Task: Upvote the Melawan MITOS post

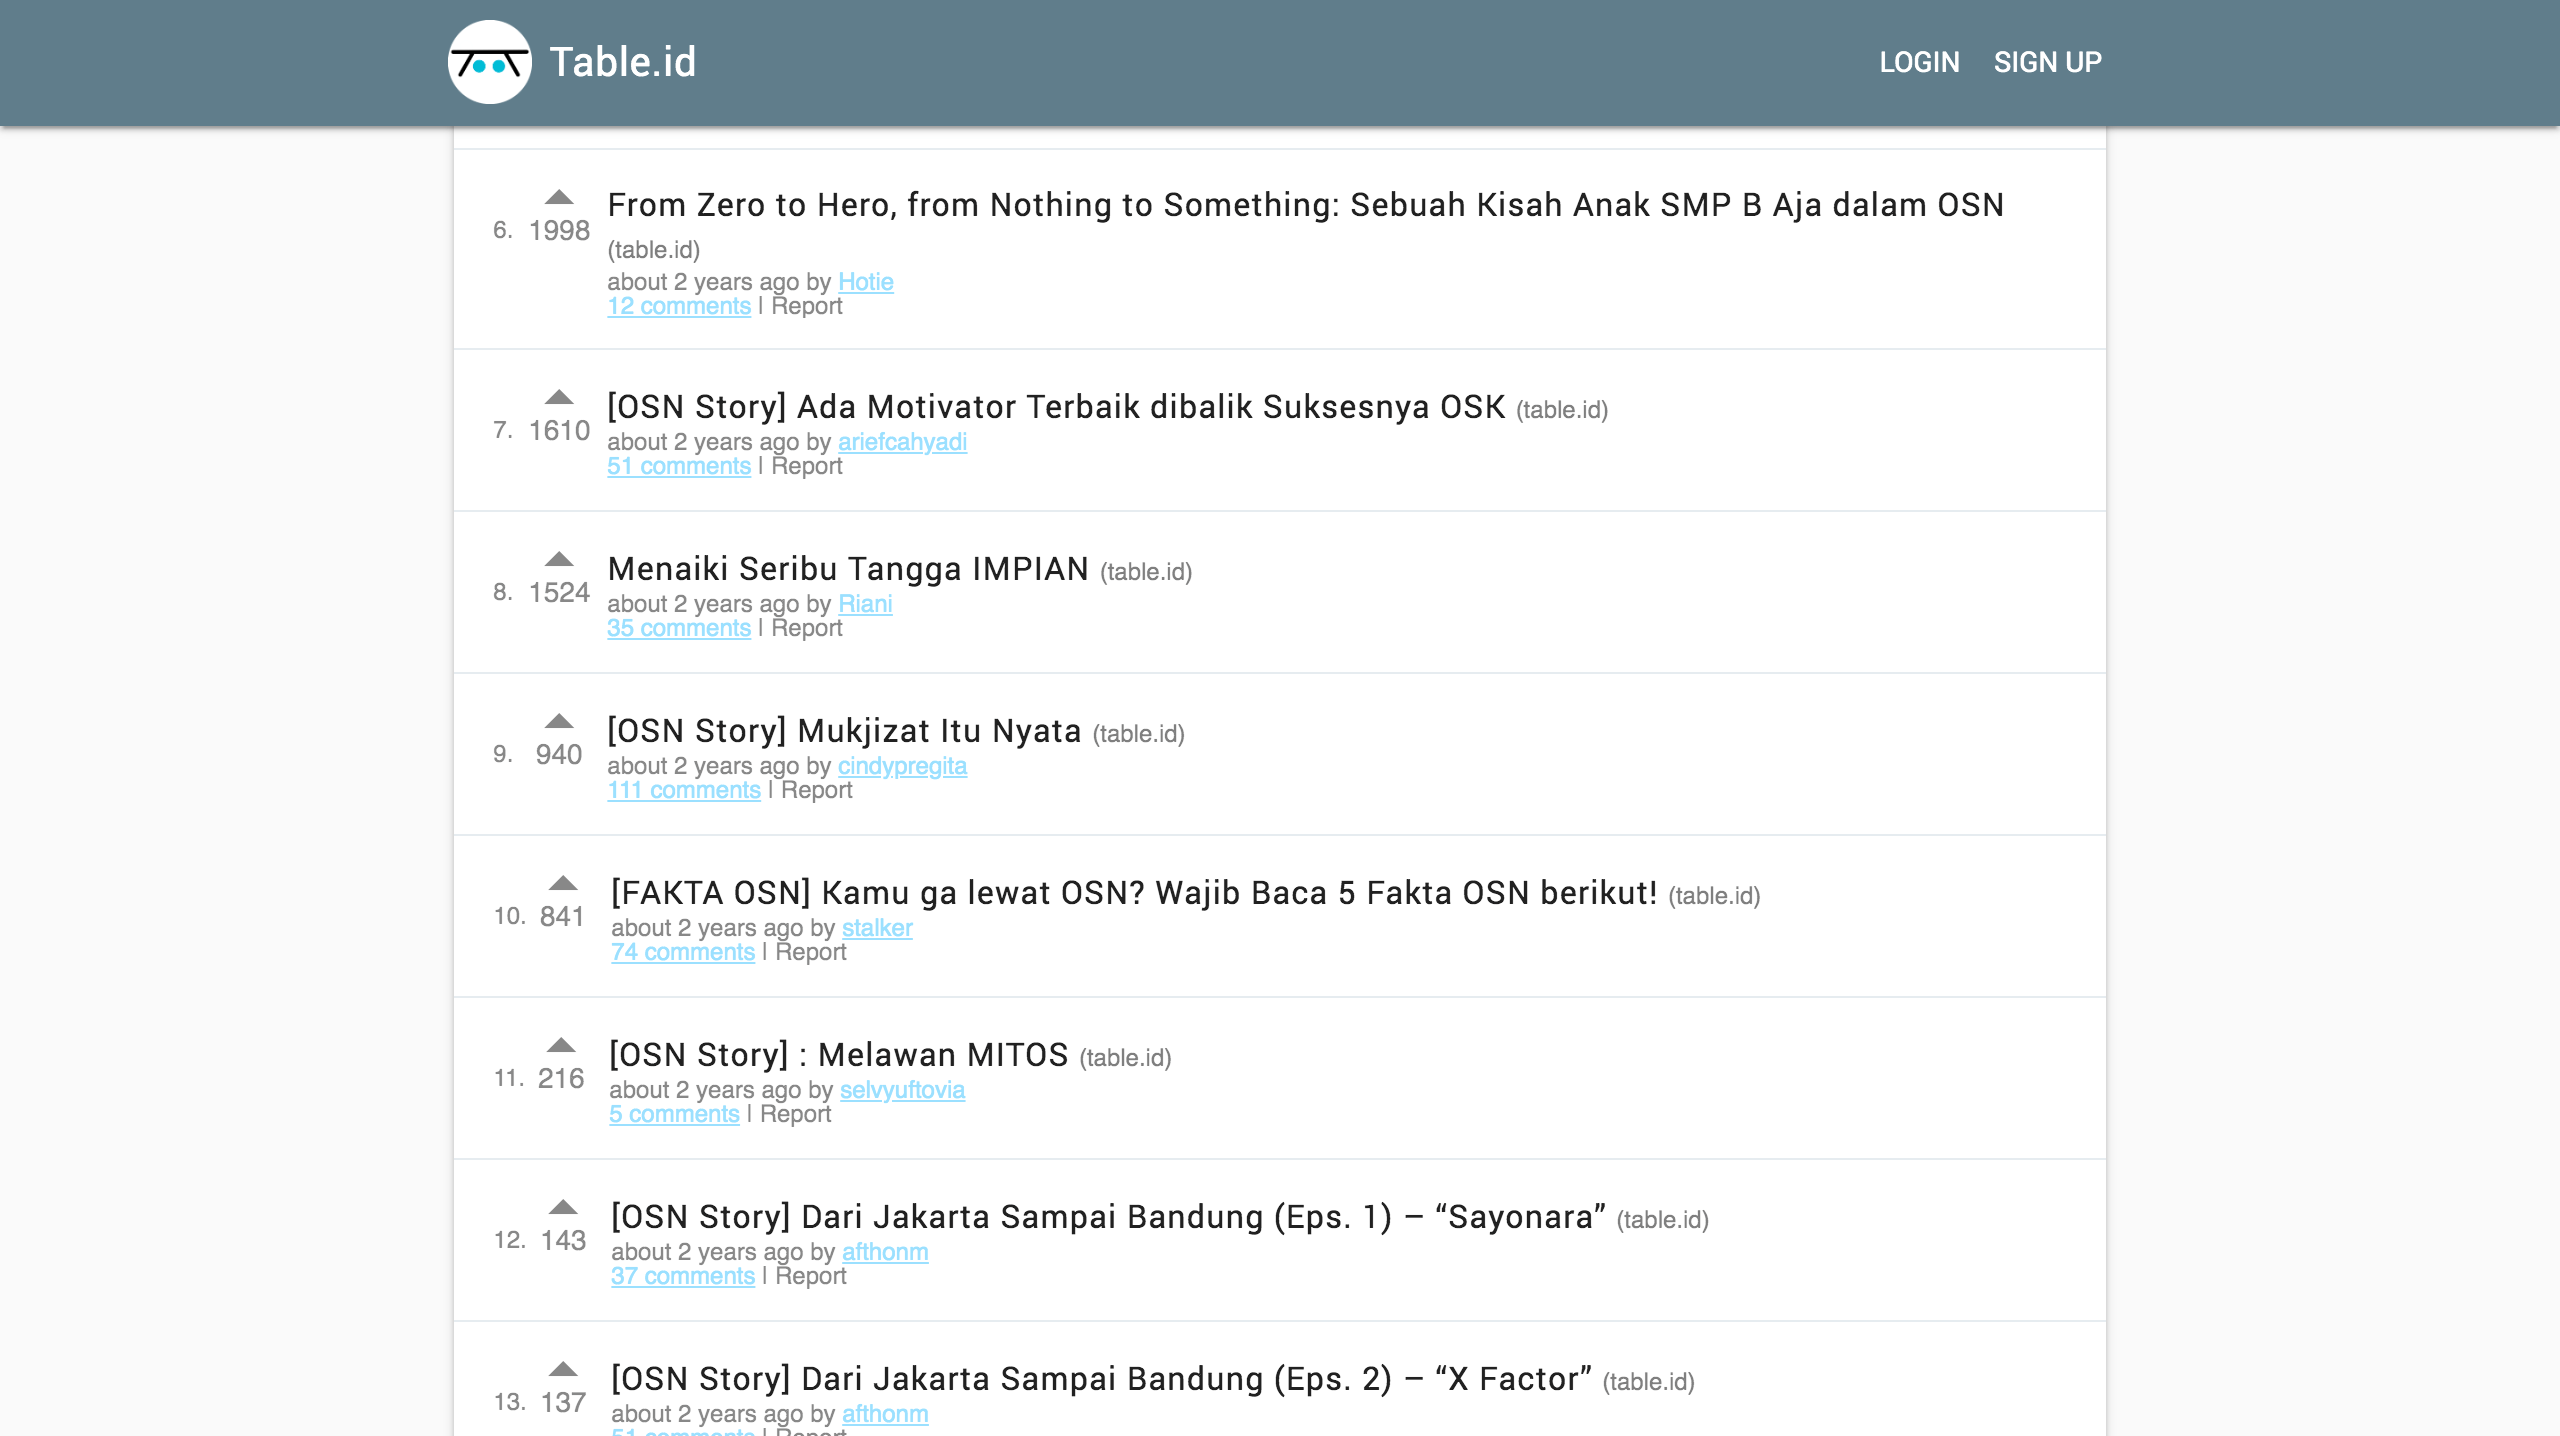Action: [x=561, y=1045]
